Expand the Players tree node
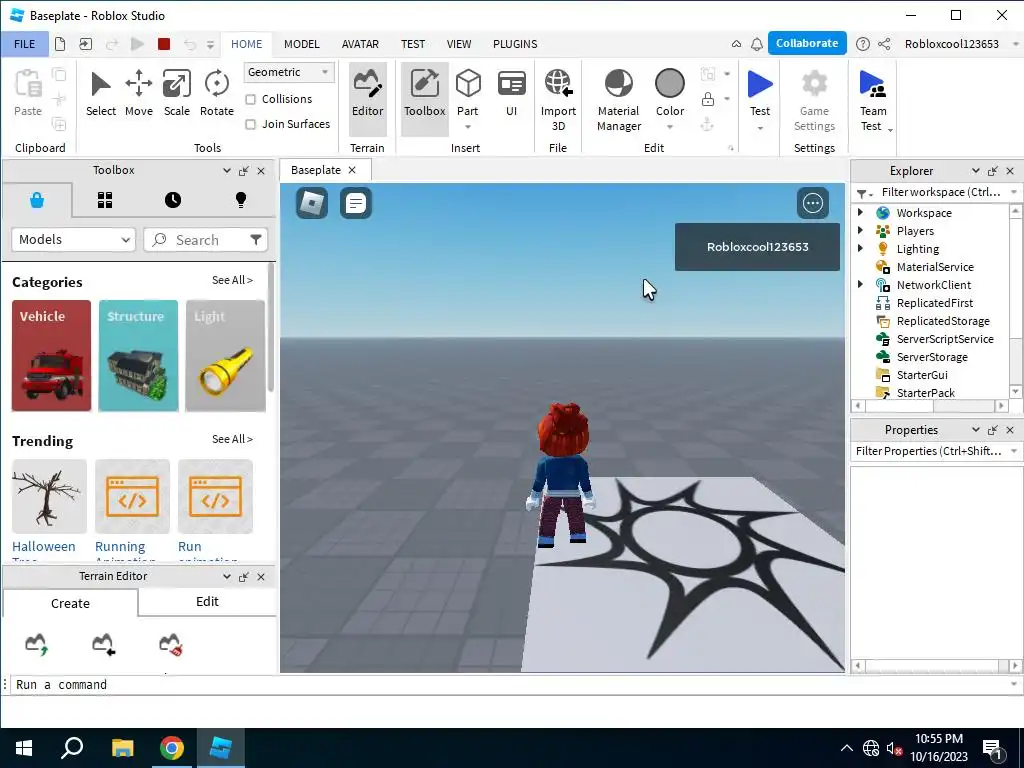This screenshot has height=768, width=1024. (860, 230)
